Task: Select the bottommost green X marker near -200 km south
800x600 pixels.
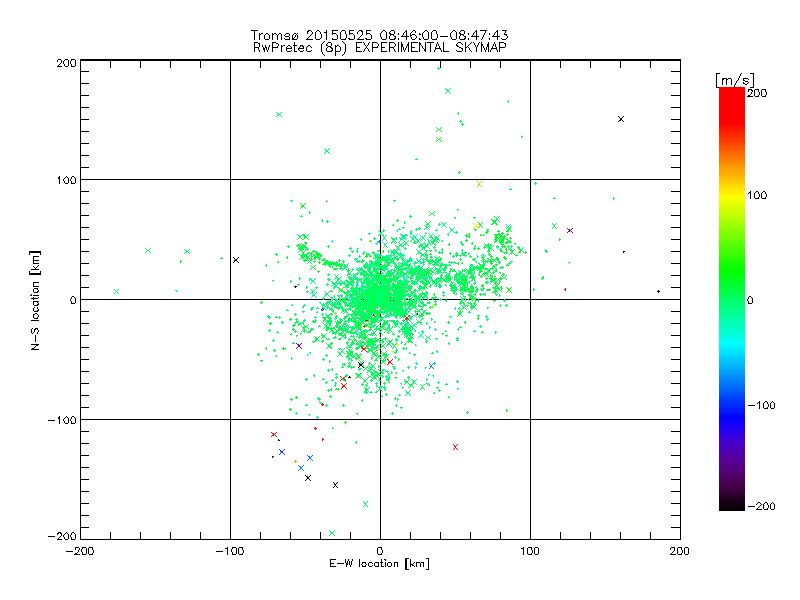Action: point(332,533)
